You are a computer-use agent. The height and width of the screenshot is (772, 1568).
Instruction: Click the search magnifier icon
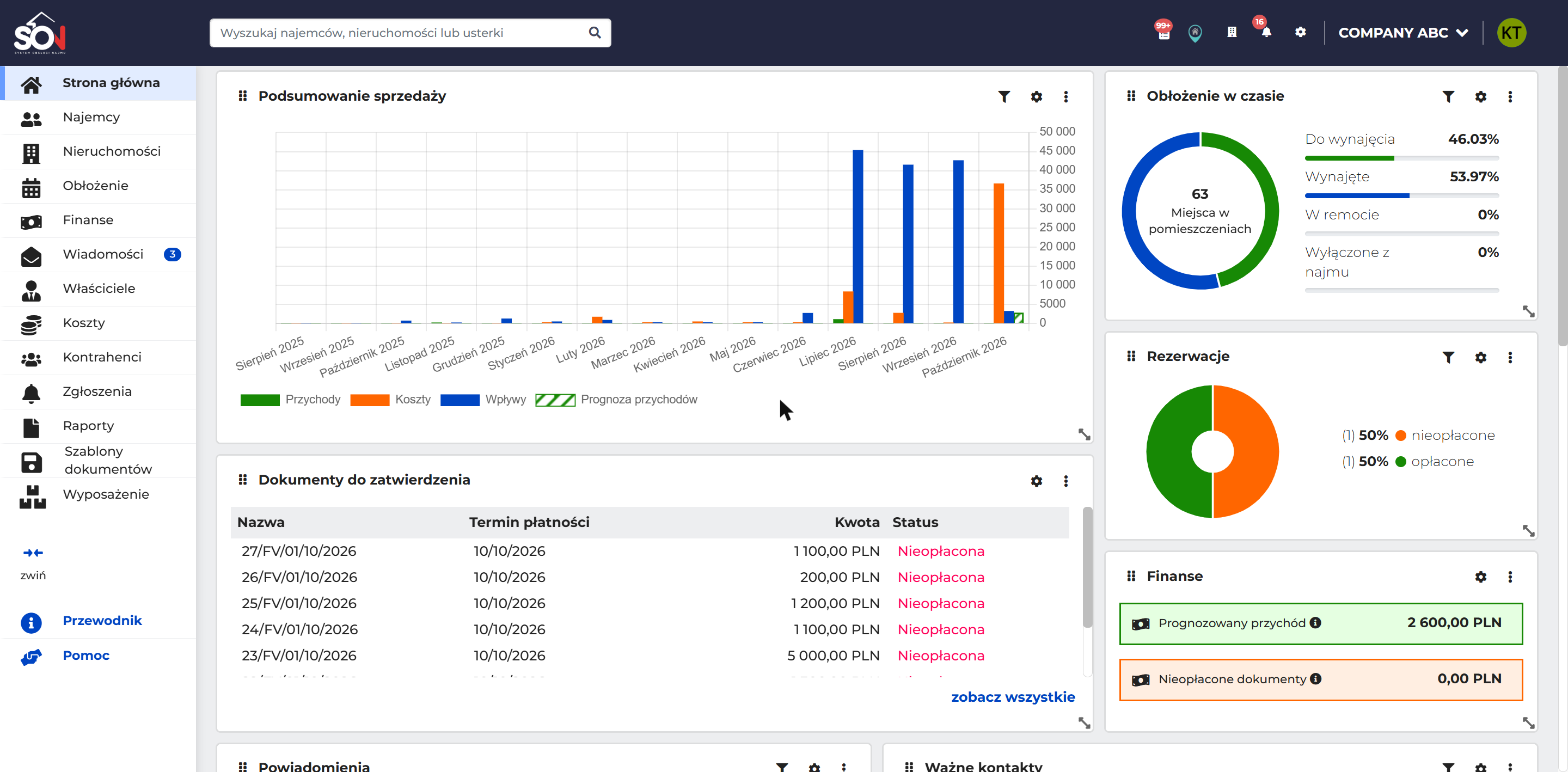coord(595,33)
